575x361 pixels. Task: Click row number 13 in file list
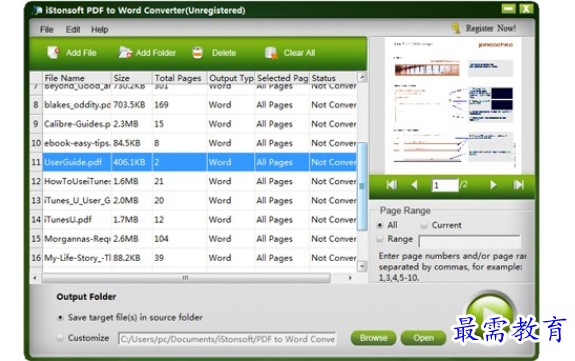point(36,200)
